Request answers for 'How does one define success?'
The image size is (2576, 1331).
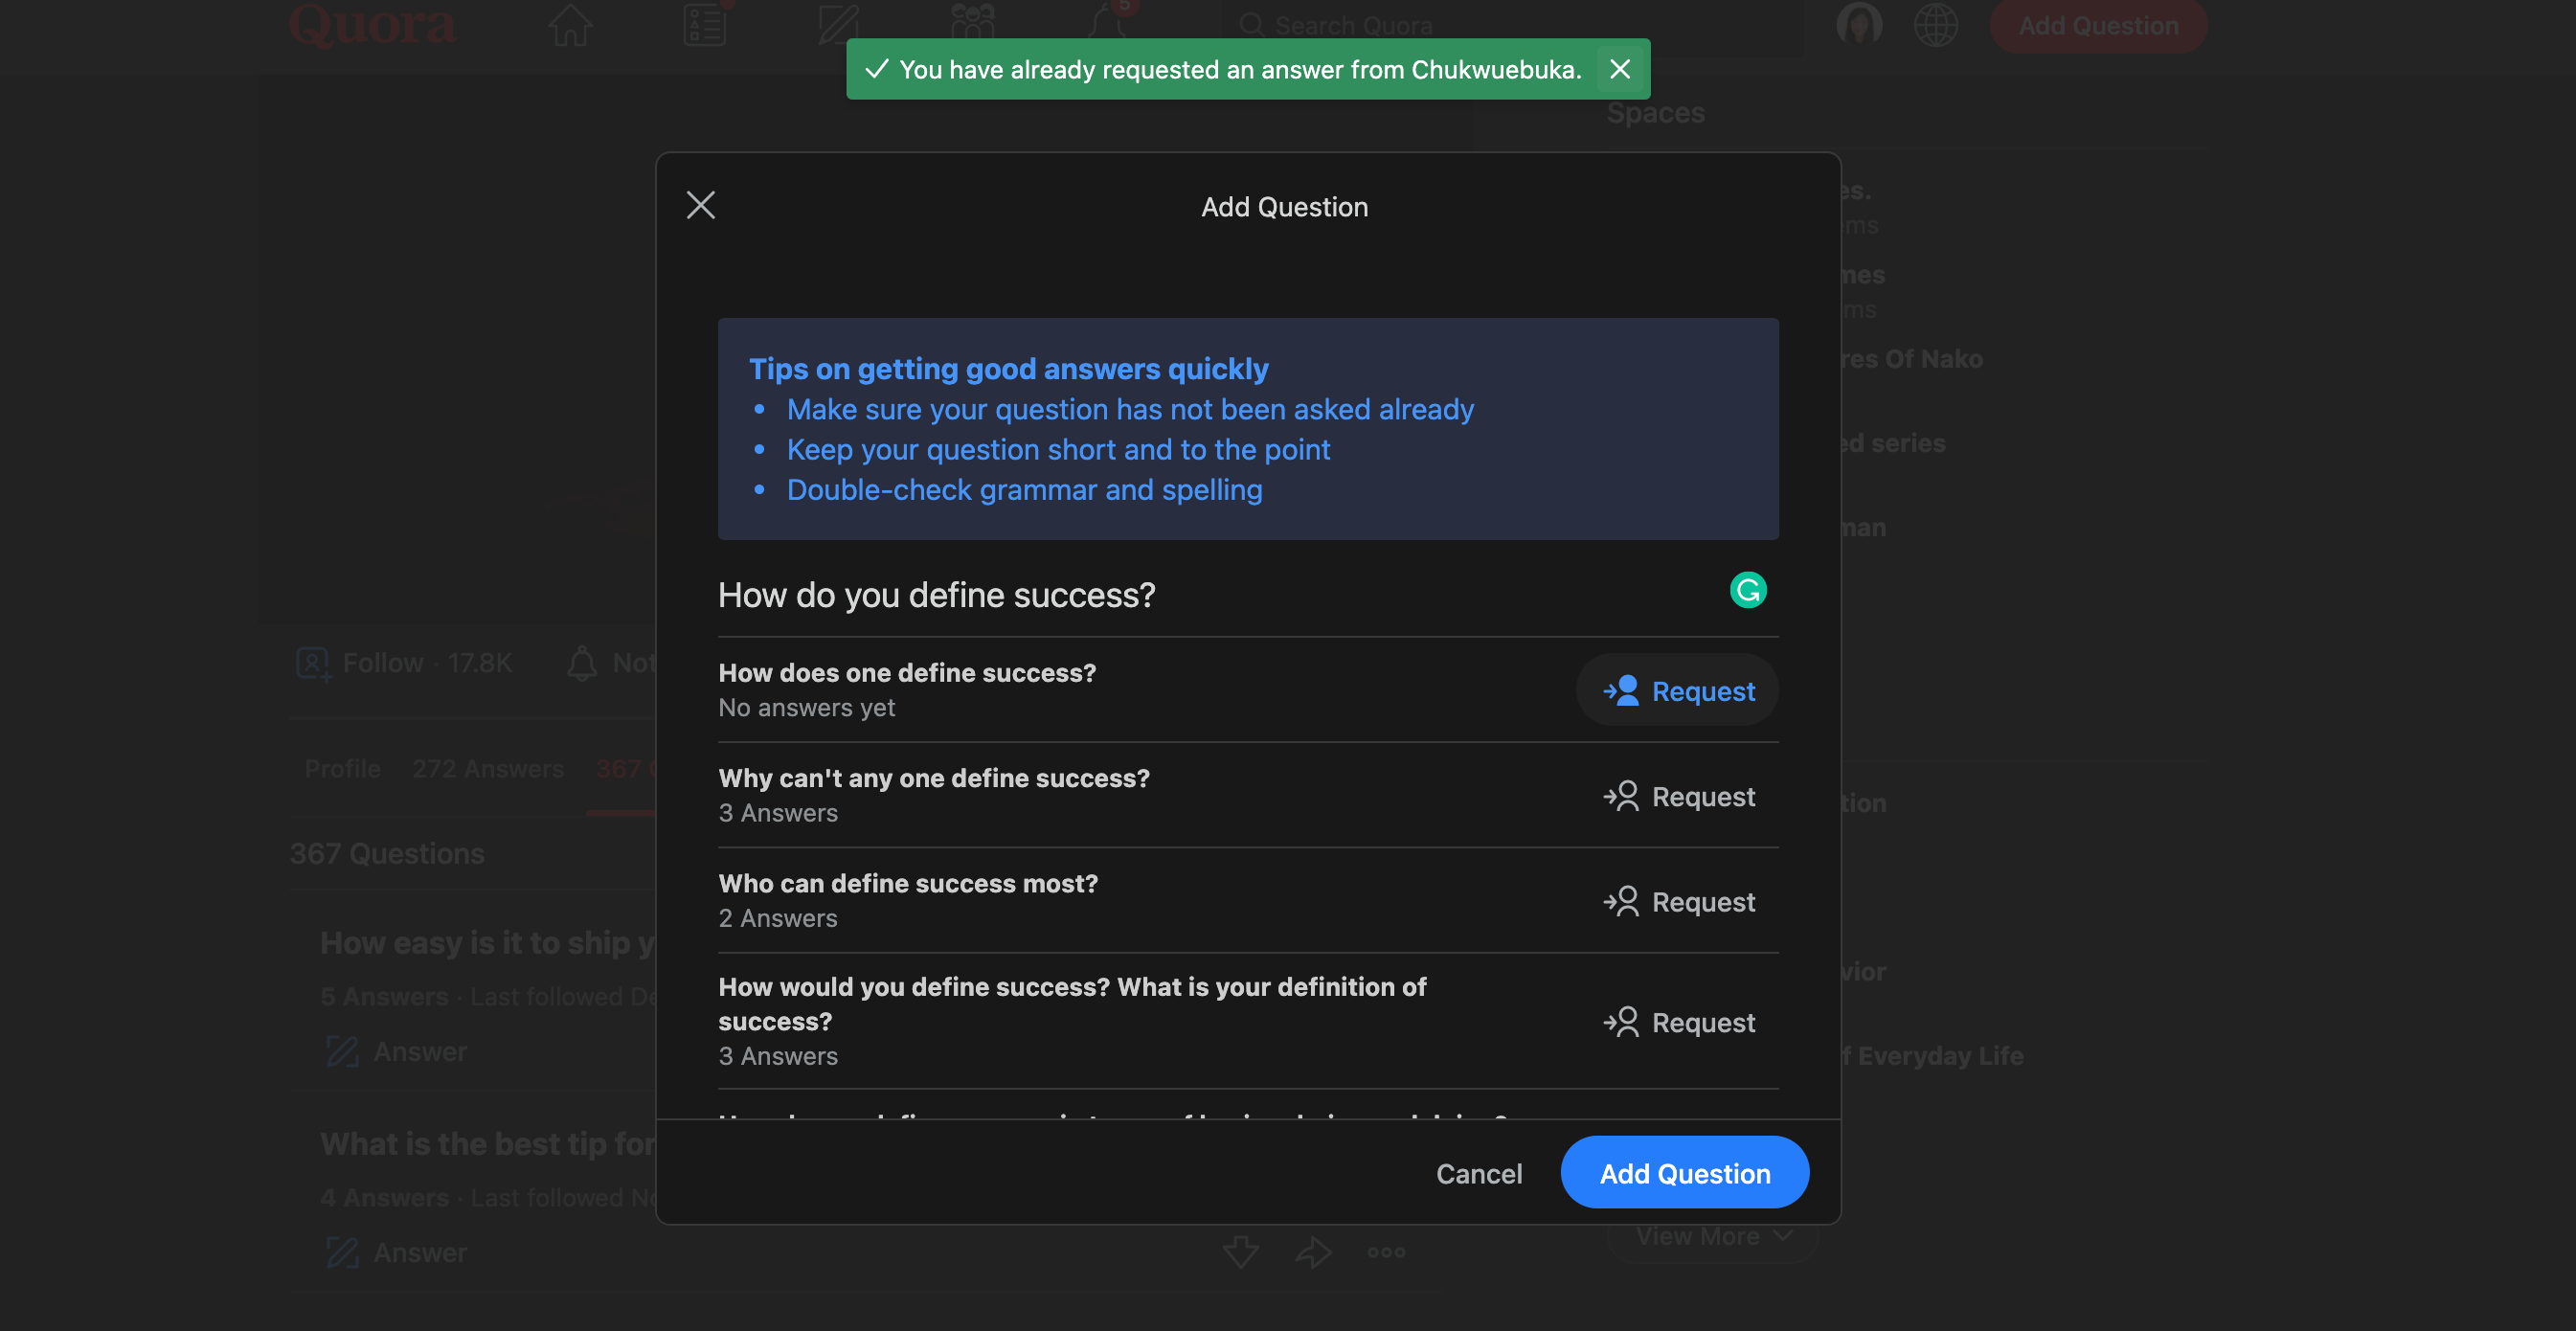1677,690
